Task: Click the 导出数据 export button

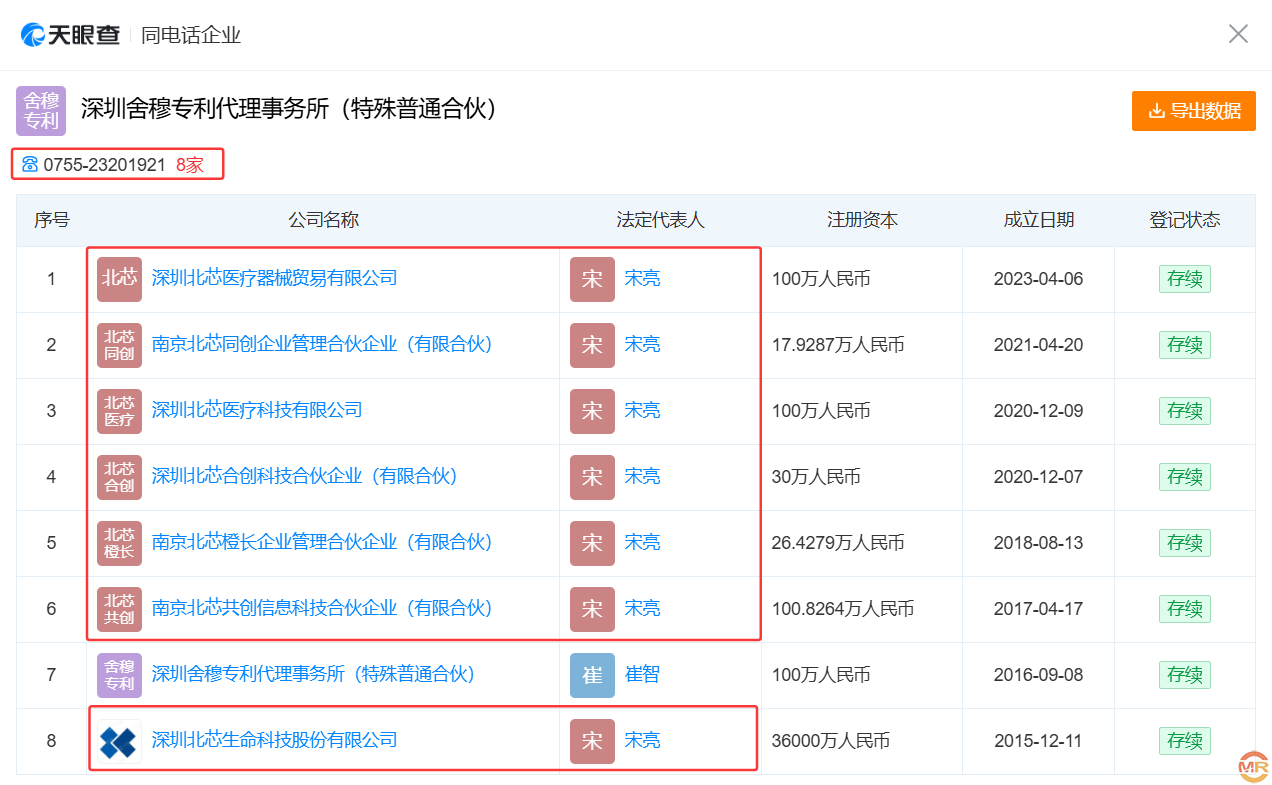Action: [1193, 111]
